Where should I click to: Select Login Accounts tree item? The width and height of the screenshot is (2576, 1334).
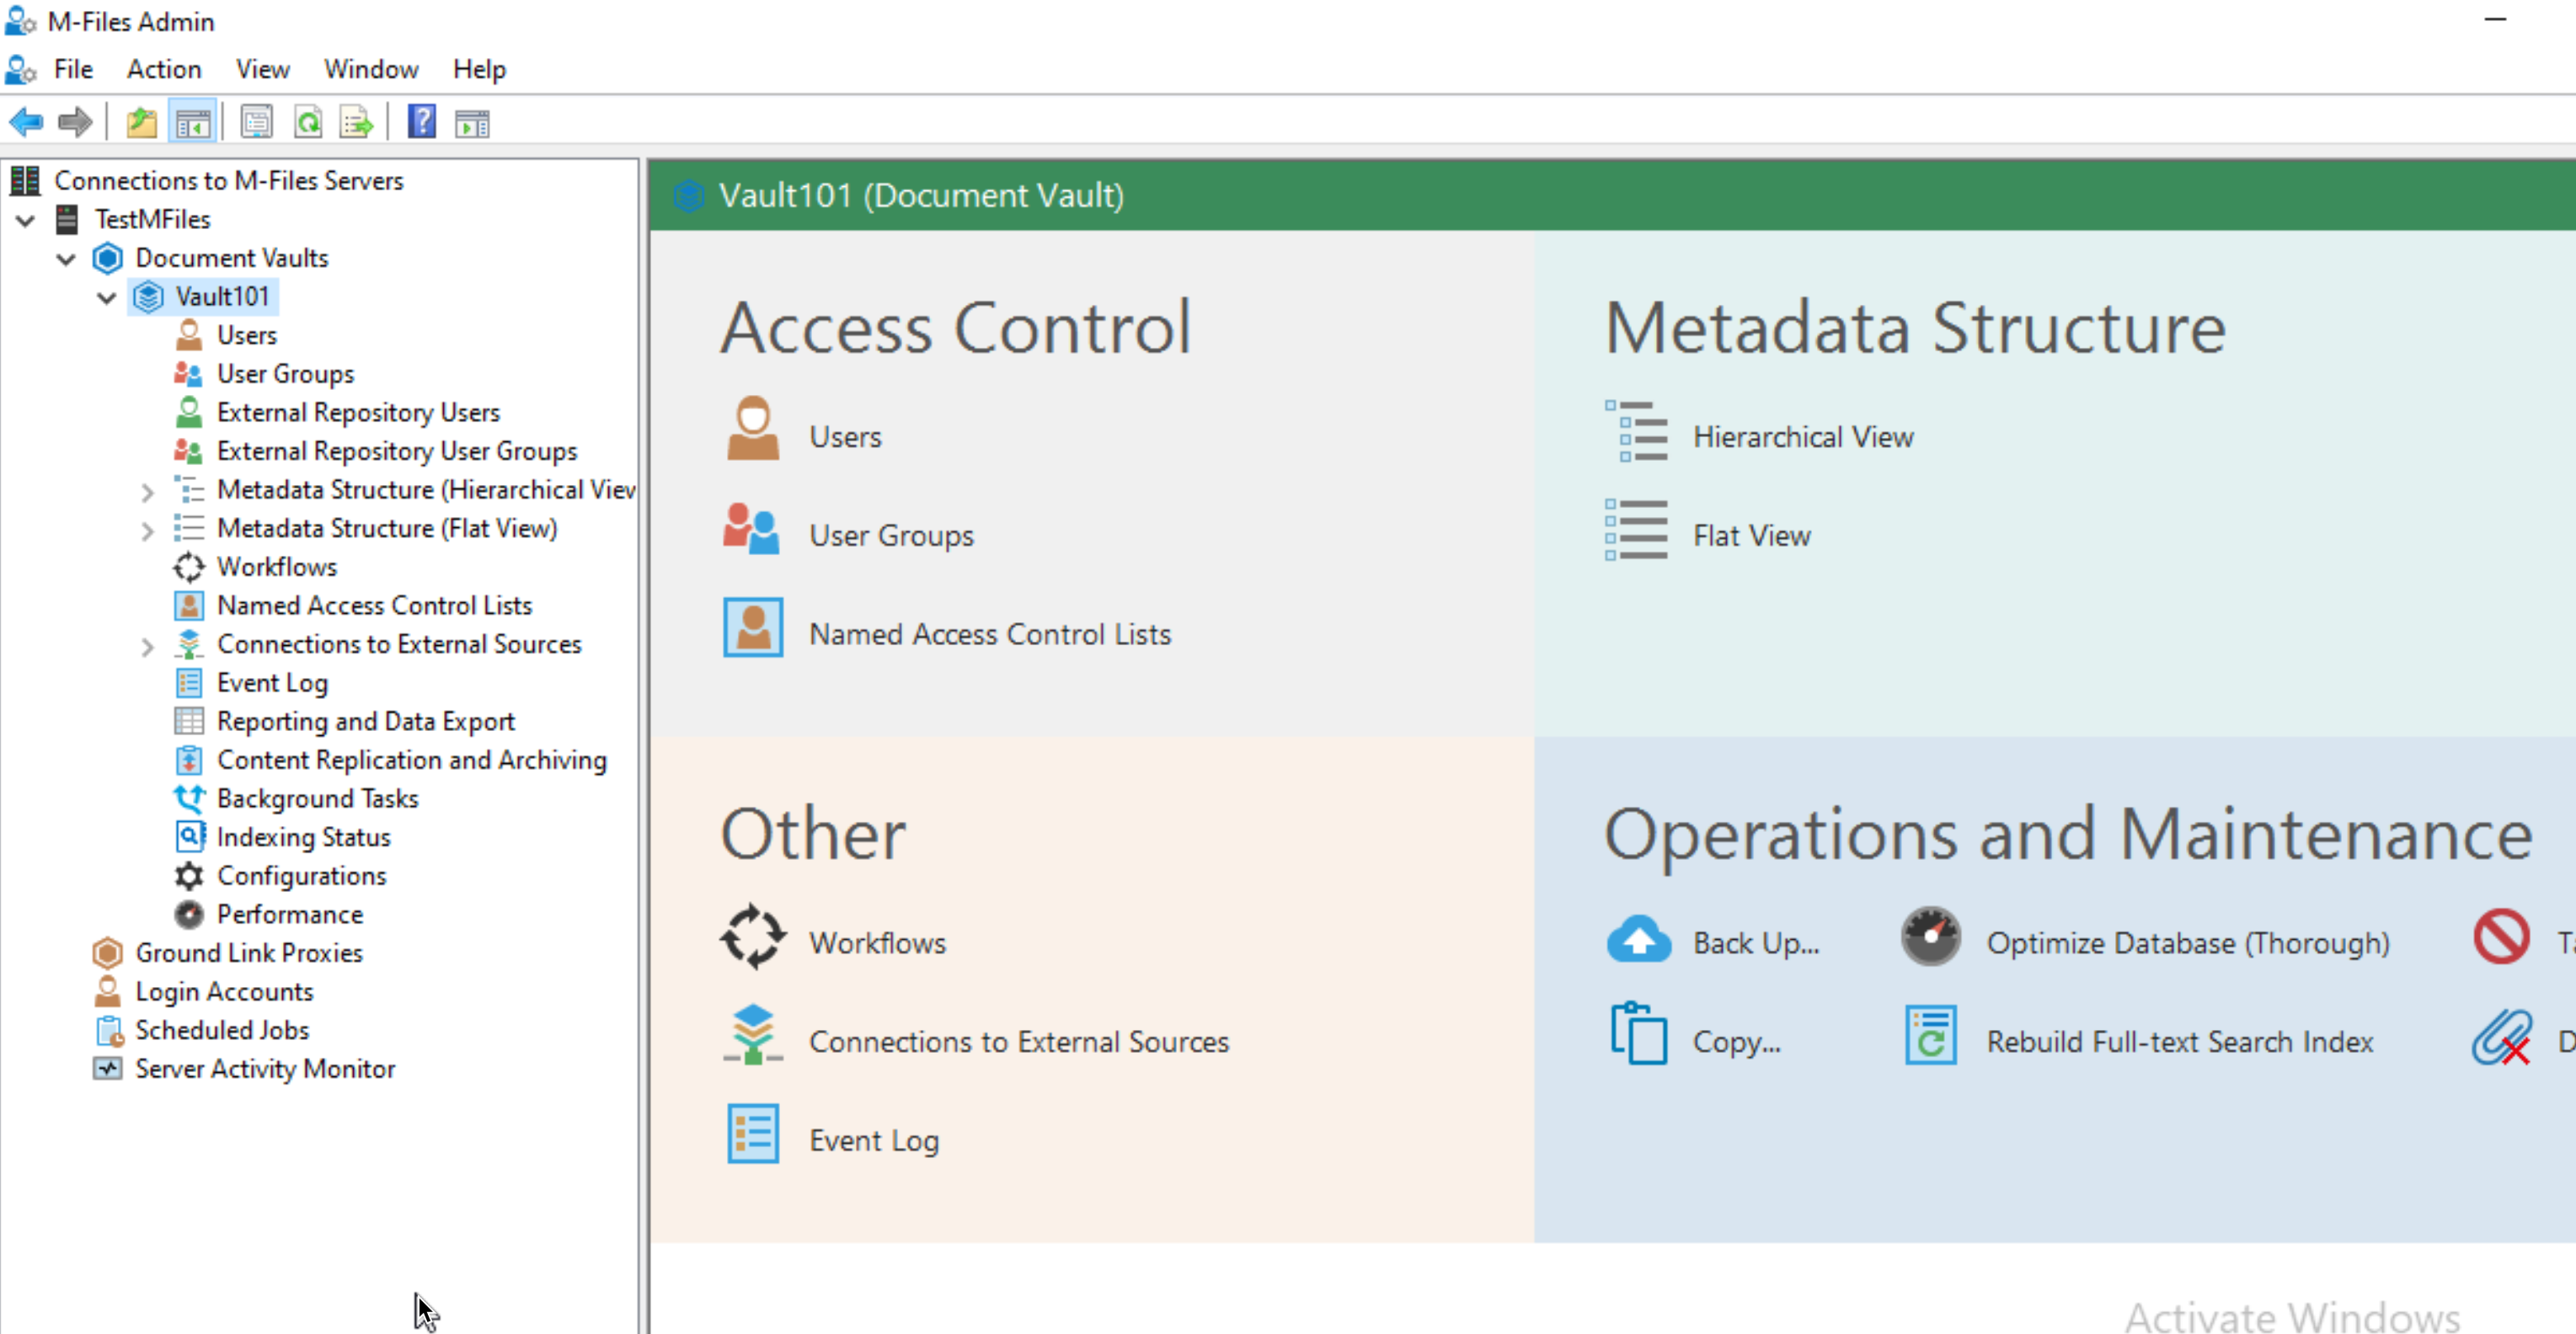[224, 992]
